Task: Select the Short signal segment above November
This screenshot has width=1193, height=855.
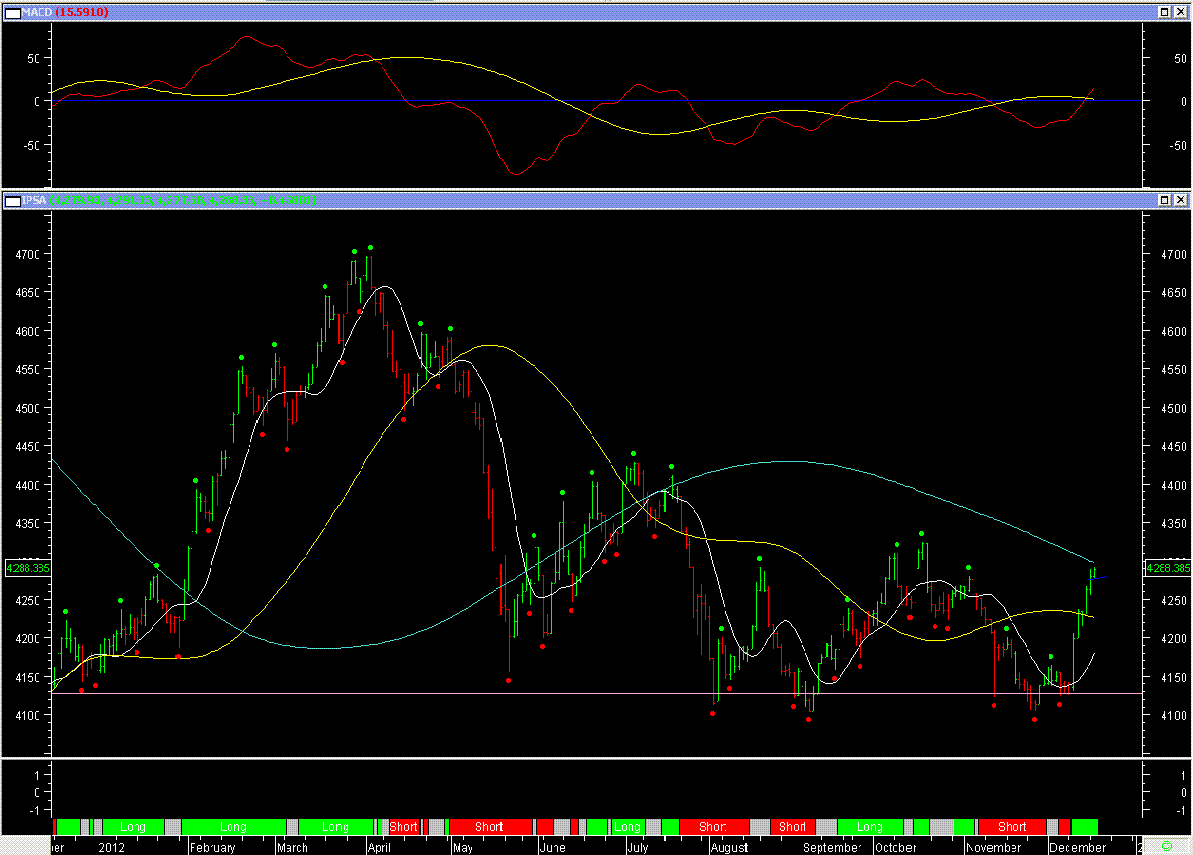Action: click(1011, 827)
